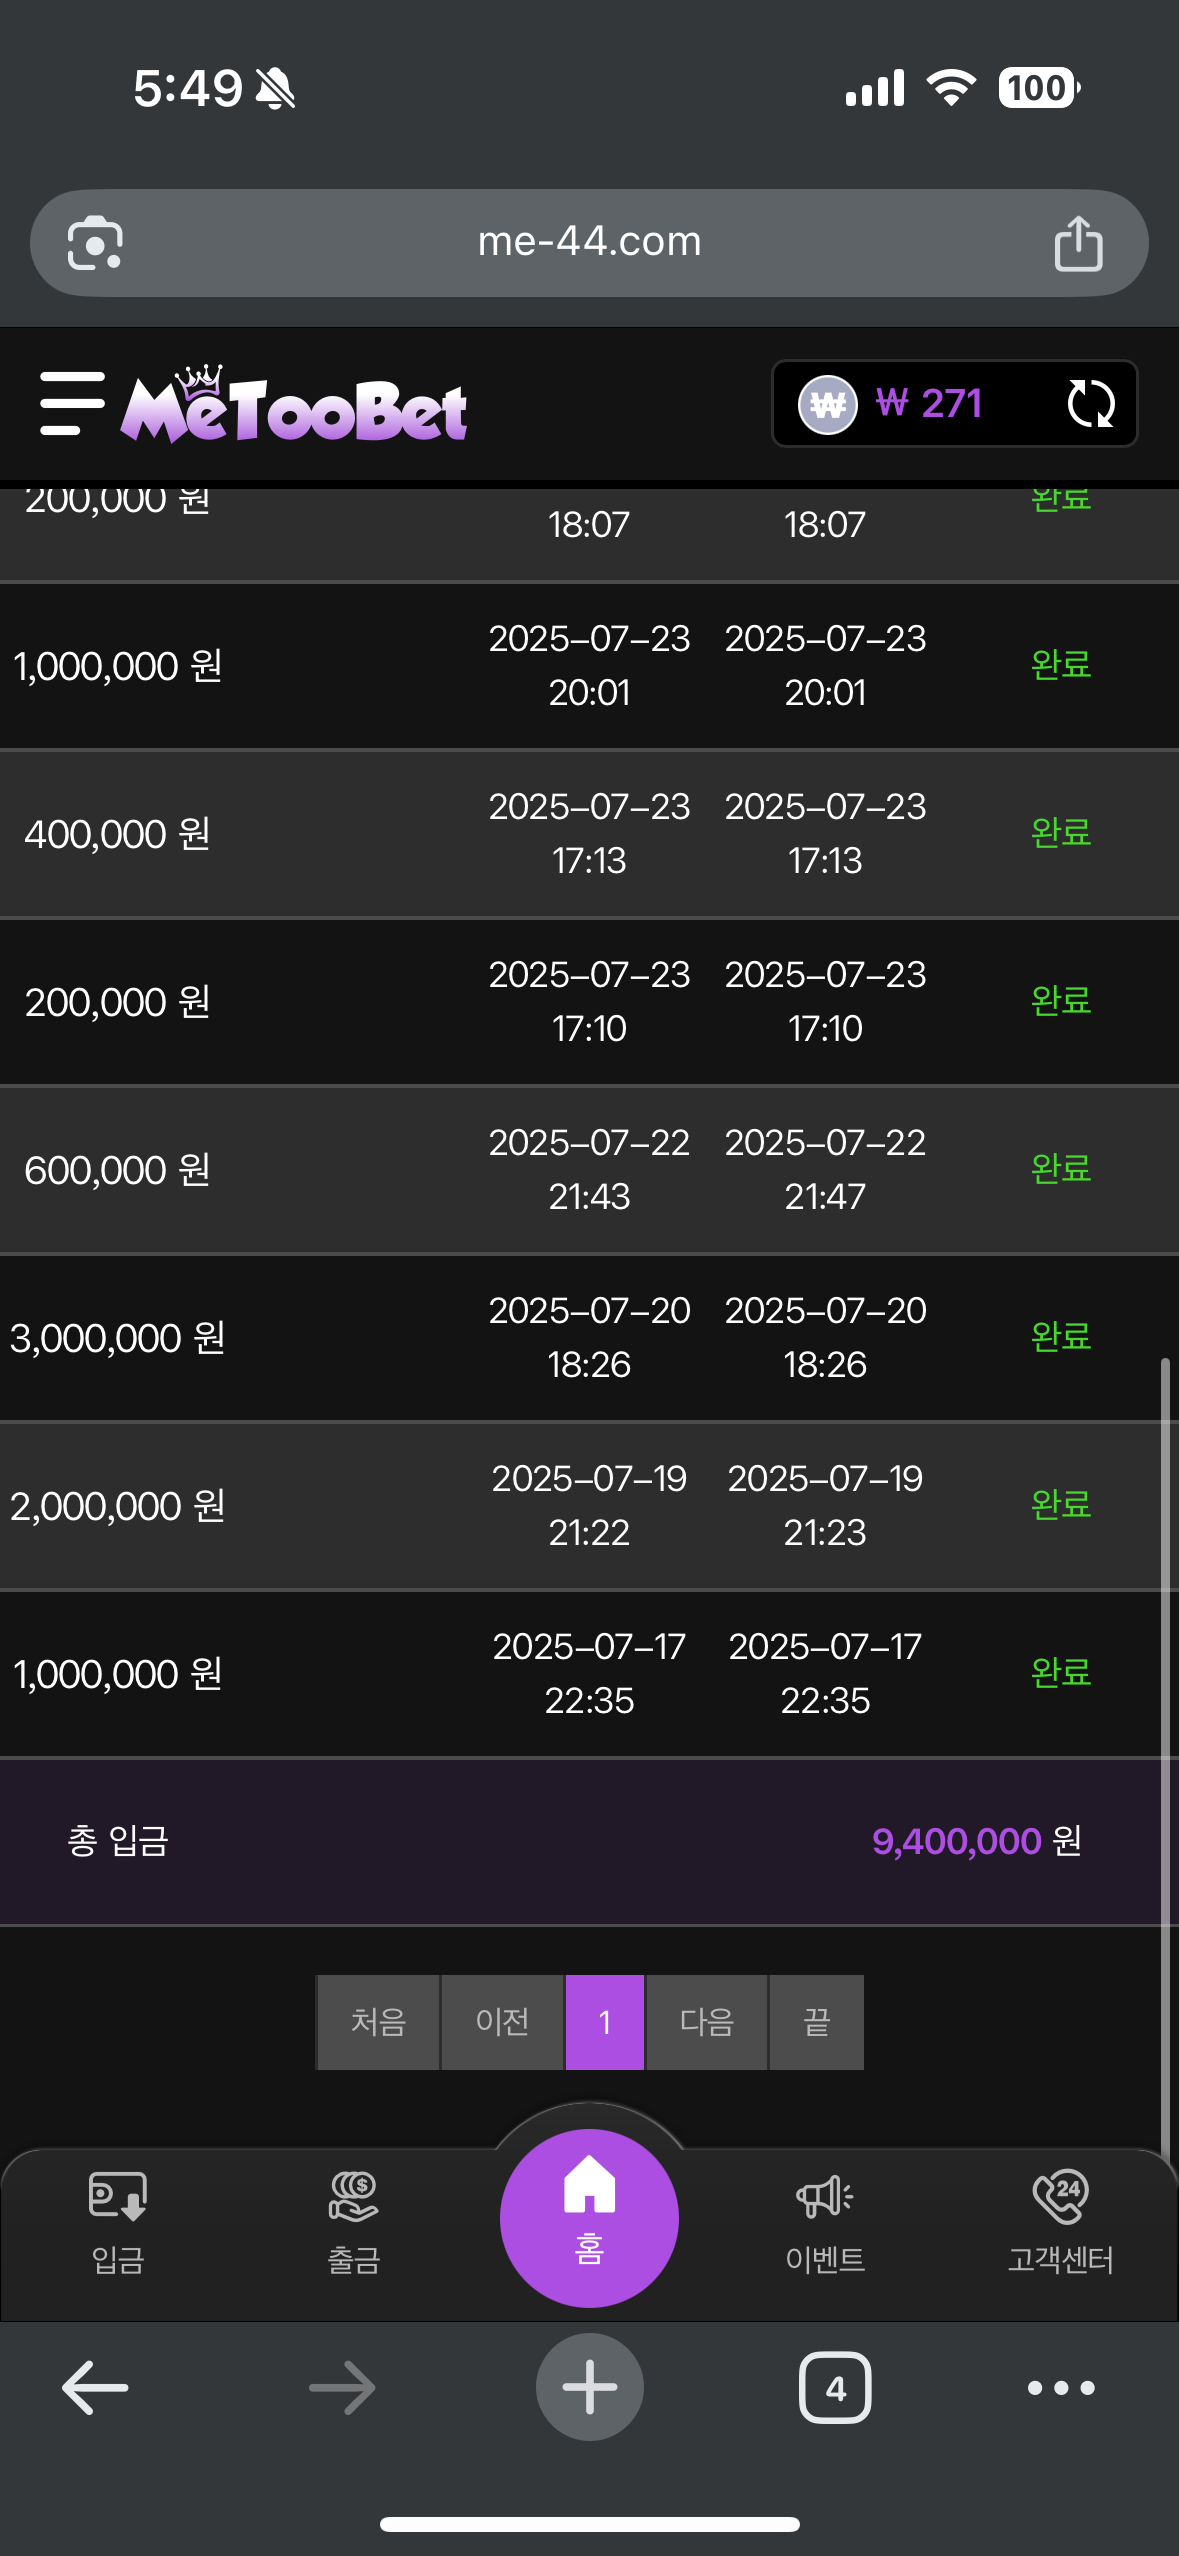Open the browser three-dot more menu
Viewport: 1179px width, 2556px height.
pos(1061,2388)
